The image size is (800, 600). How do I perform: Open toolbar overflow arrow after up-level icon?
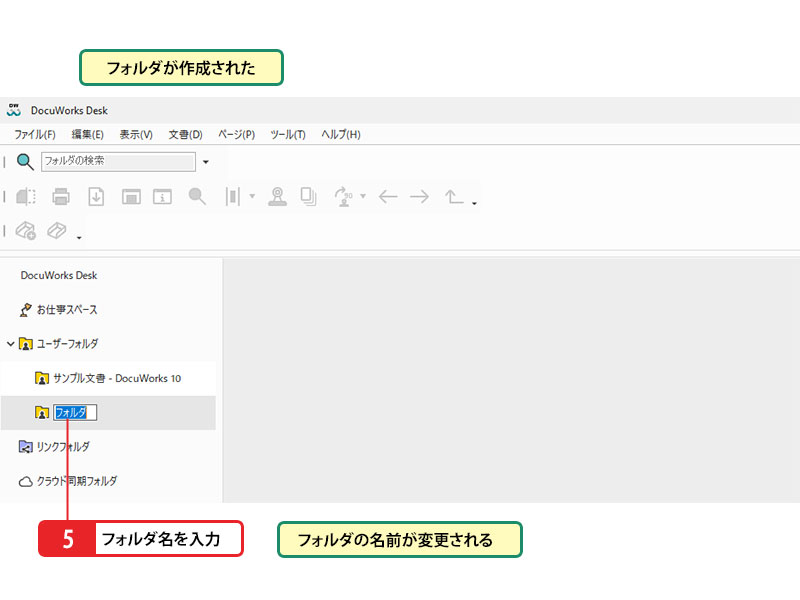point(474,203)
